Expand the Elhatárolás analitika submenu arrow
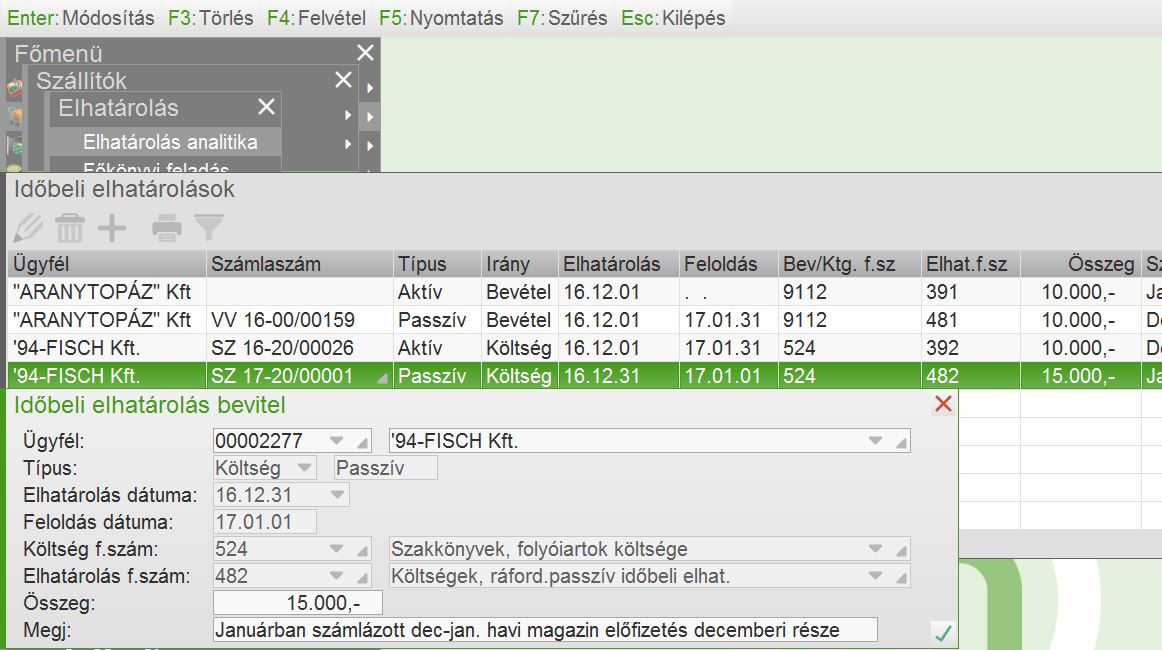 pyautogui.click(x=348, y=143)
